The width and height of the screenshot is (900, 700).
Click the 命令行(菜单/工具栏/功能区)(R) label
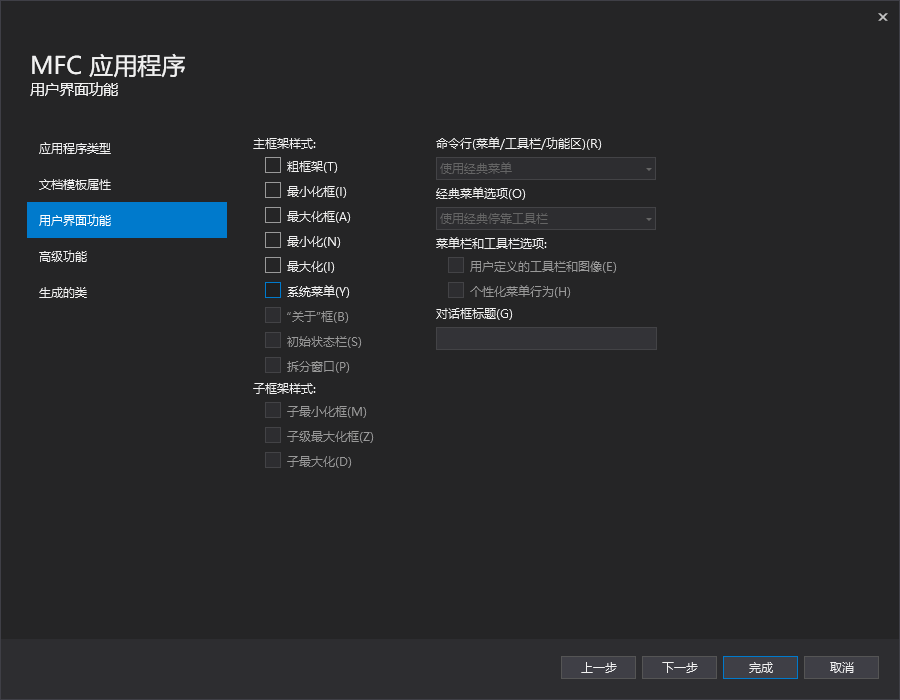click(519, 144)
